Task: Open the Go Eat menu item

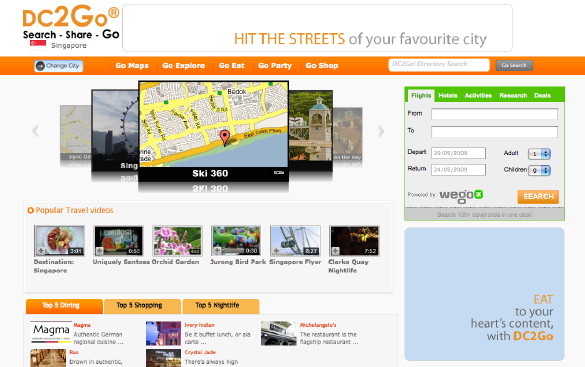Action: click(231, 66)
